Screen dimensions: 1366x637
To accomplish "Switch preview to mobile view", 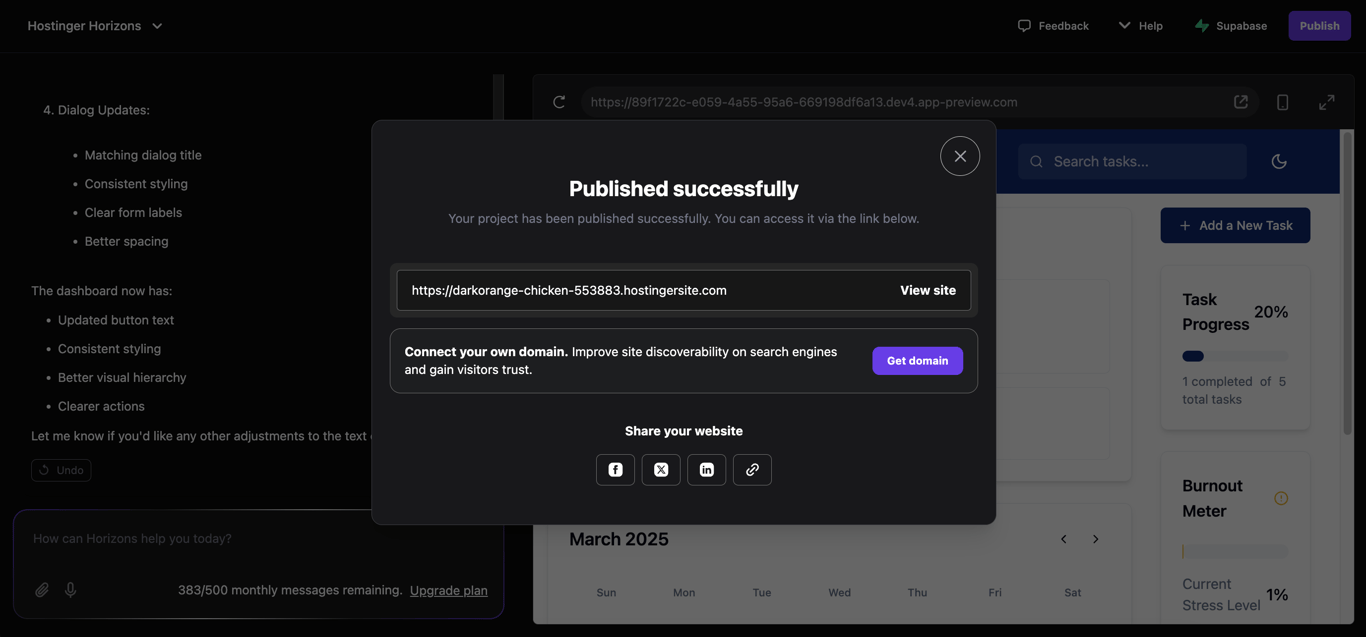I will (1281, 101).
